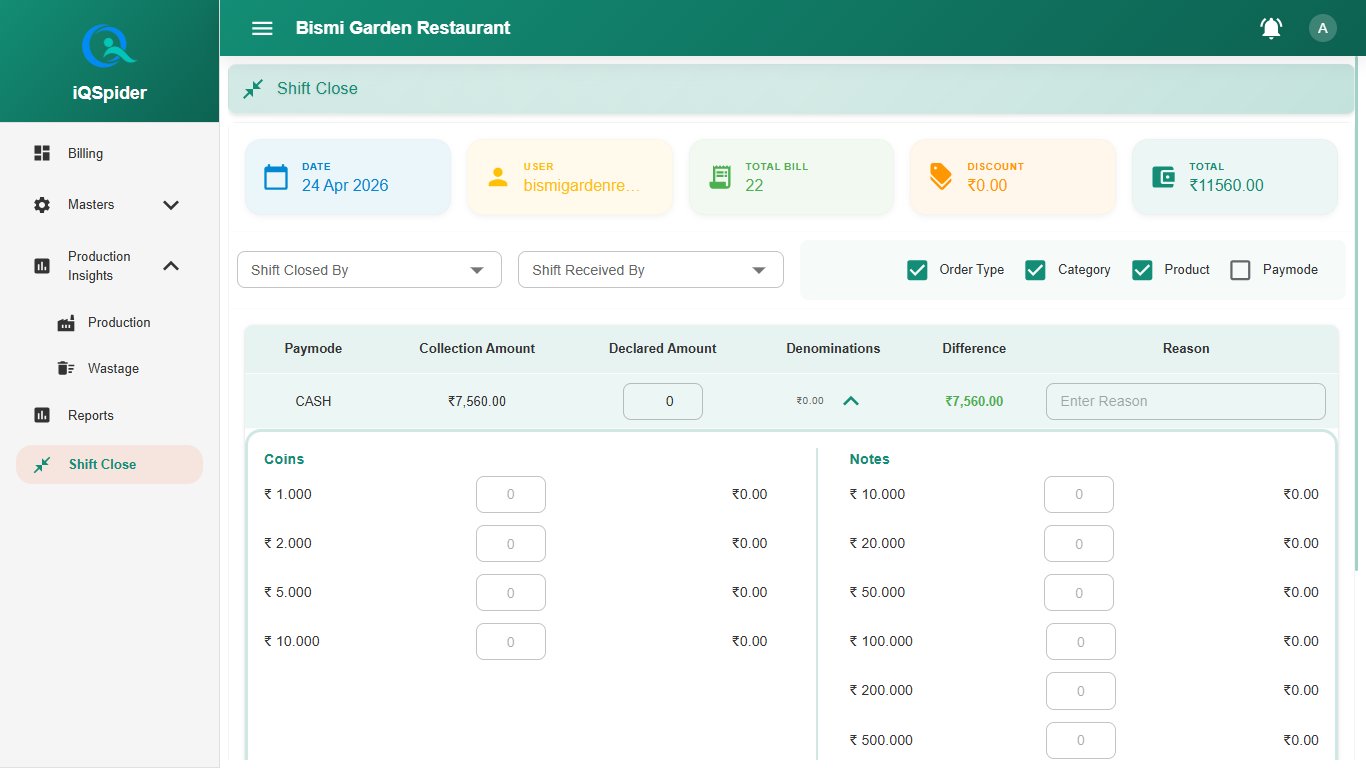The width and height of the screenshot is (1366, 768).
Task: Click the calendar icon on Date card
Action: (275, 177)
